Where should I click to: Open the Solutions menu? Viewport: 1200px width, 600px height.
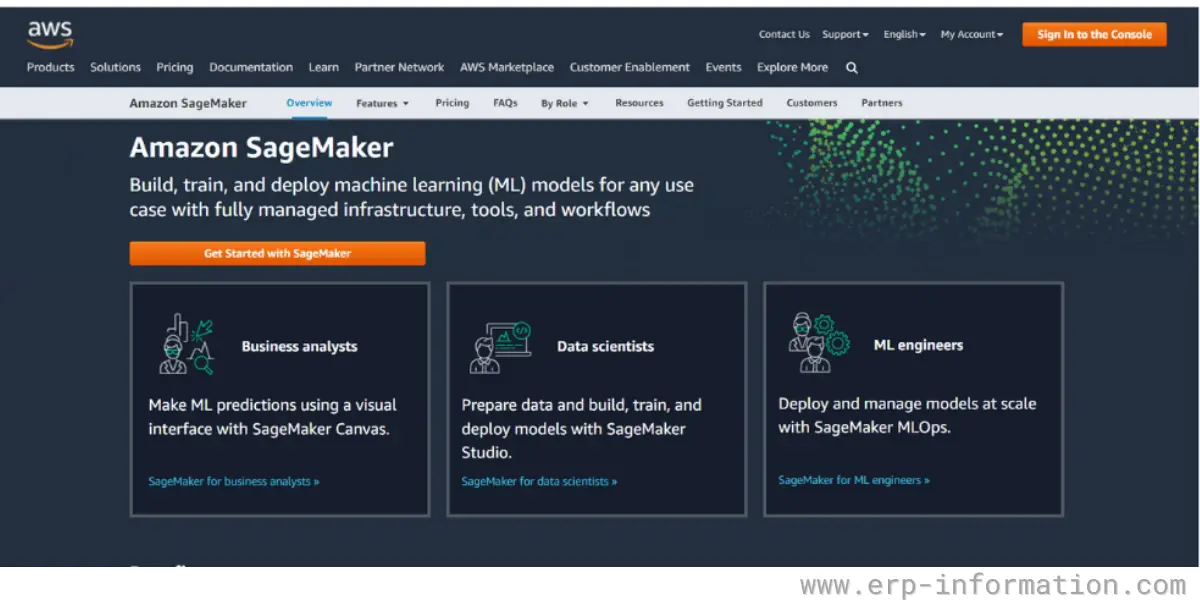pos(115,67)
